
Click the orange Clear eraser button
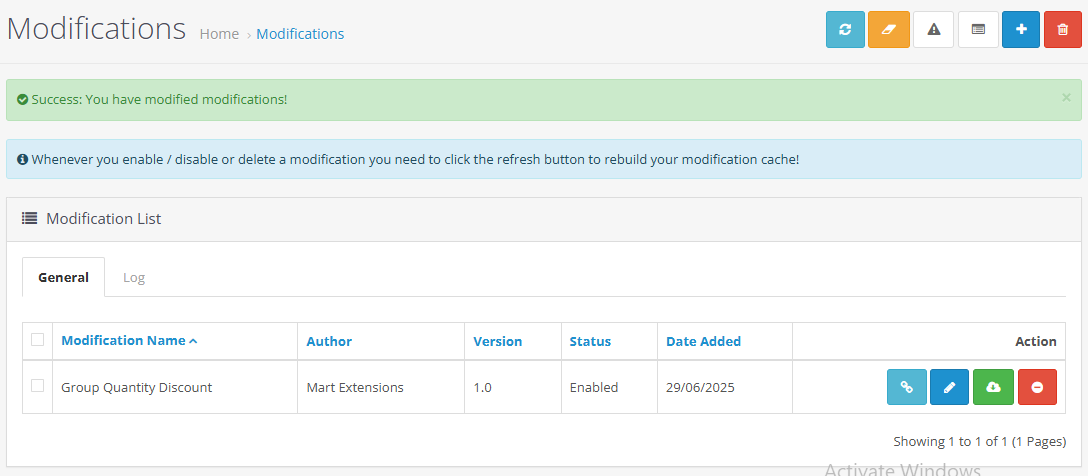[889, 30]
